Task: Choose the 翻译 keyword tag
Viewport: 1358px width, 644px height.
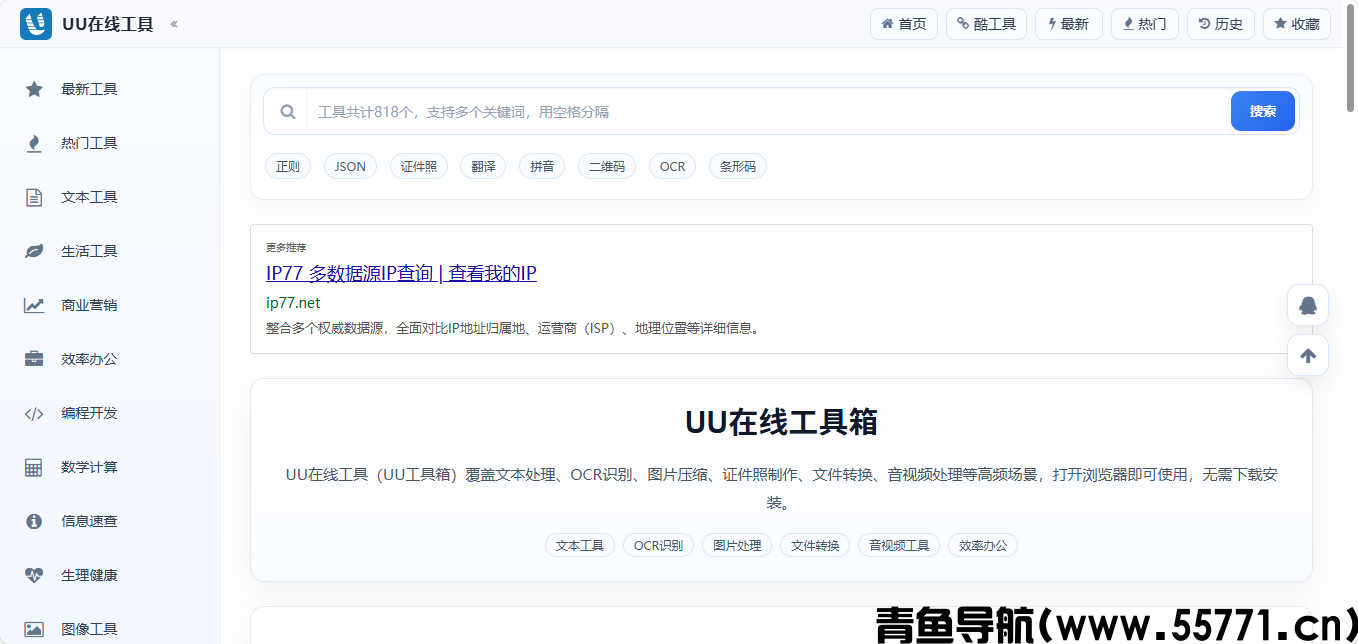Action: coord(483,166)
